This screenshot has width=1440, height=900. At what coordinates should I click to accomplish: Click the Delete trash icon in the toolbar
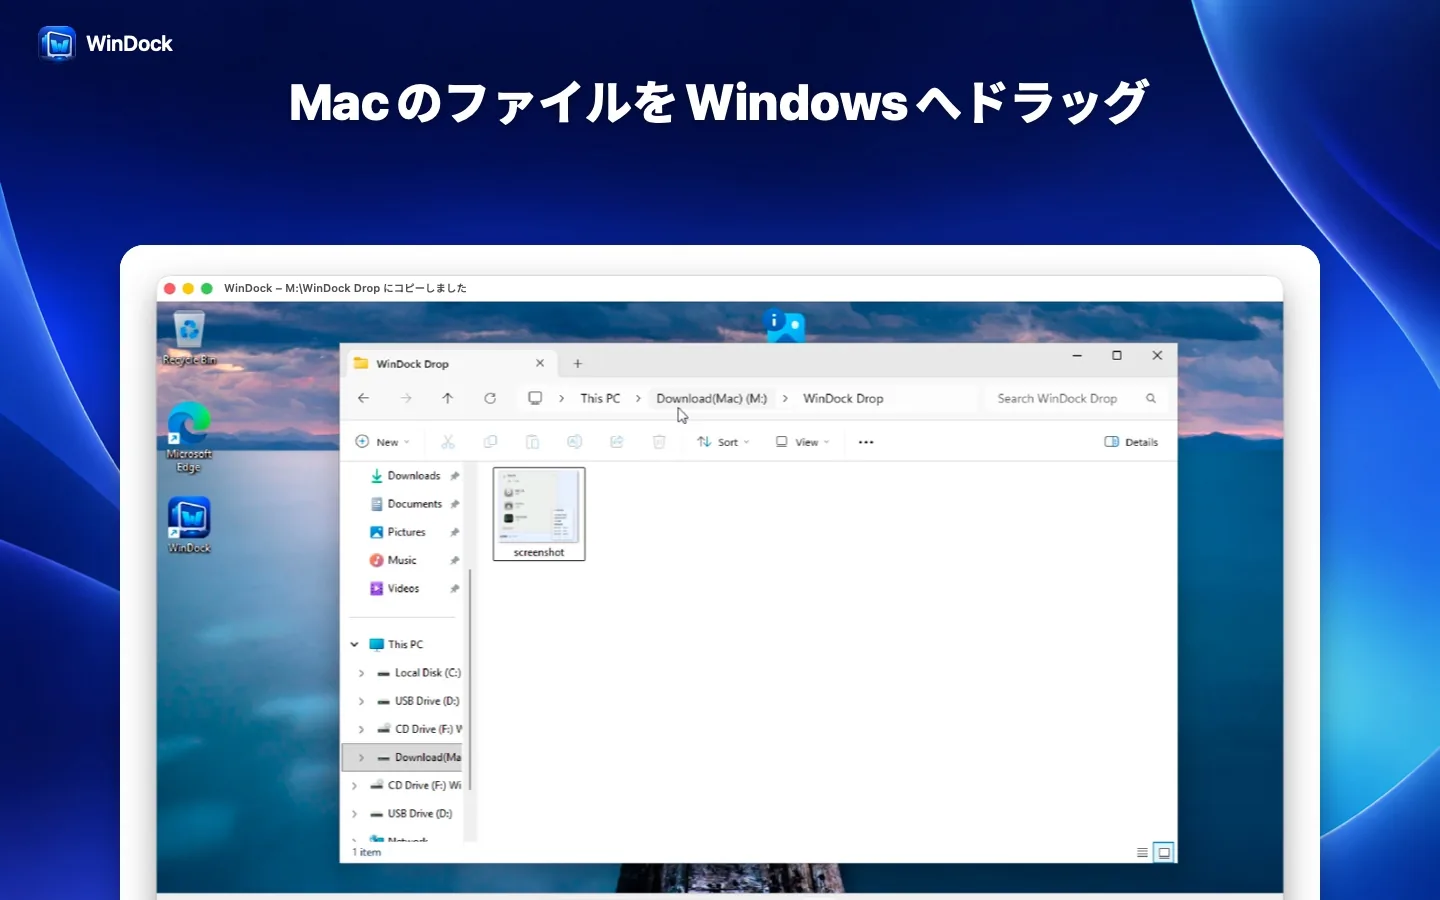pyautogui.click(x=659, y=442)
